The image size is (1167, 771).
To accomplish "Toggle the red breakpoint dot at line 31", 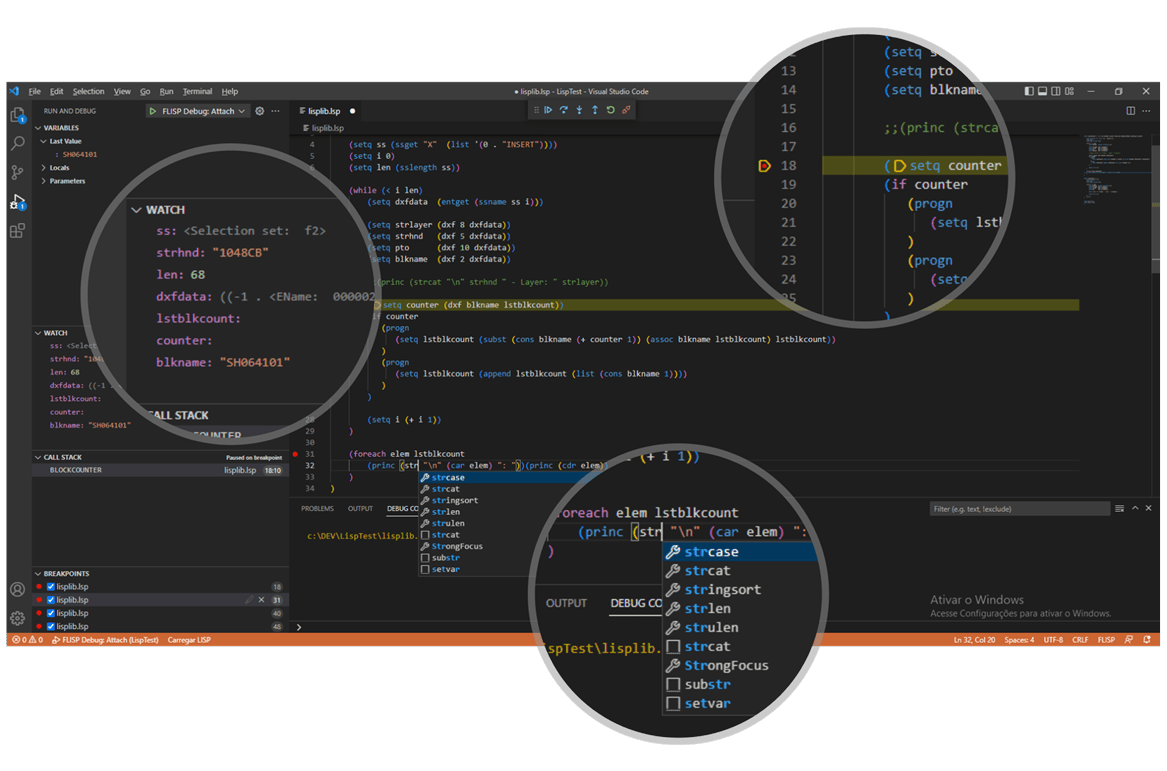I will [295, 454].
